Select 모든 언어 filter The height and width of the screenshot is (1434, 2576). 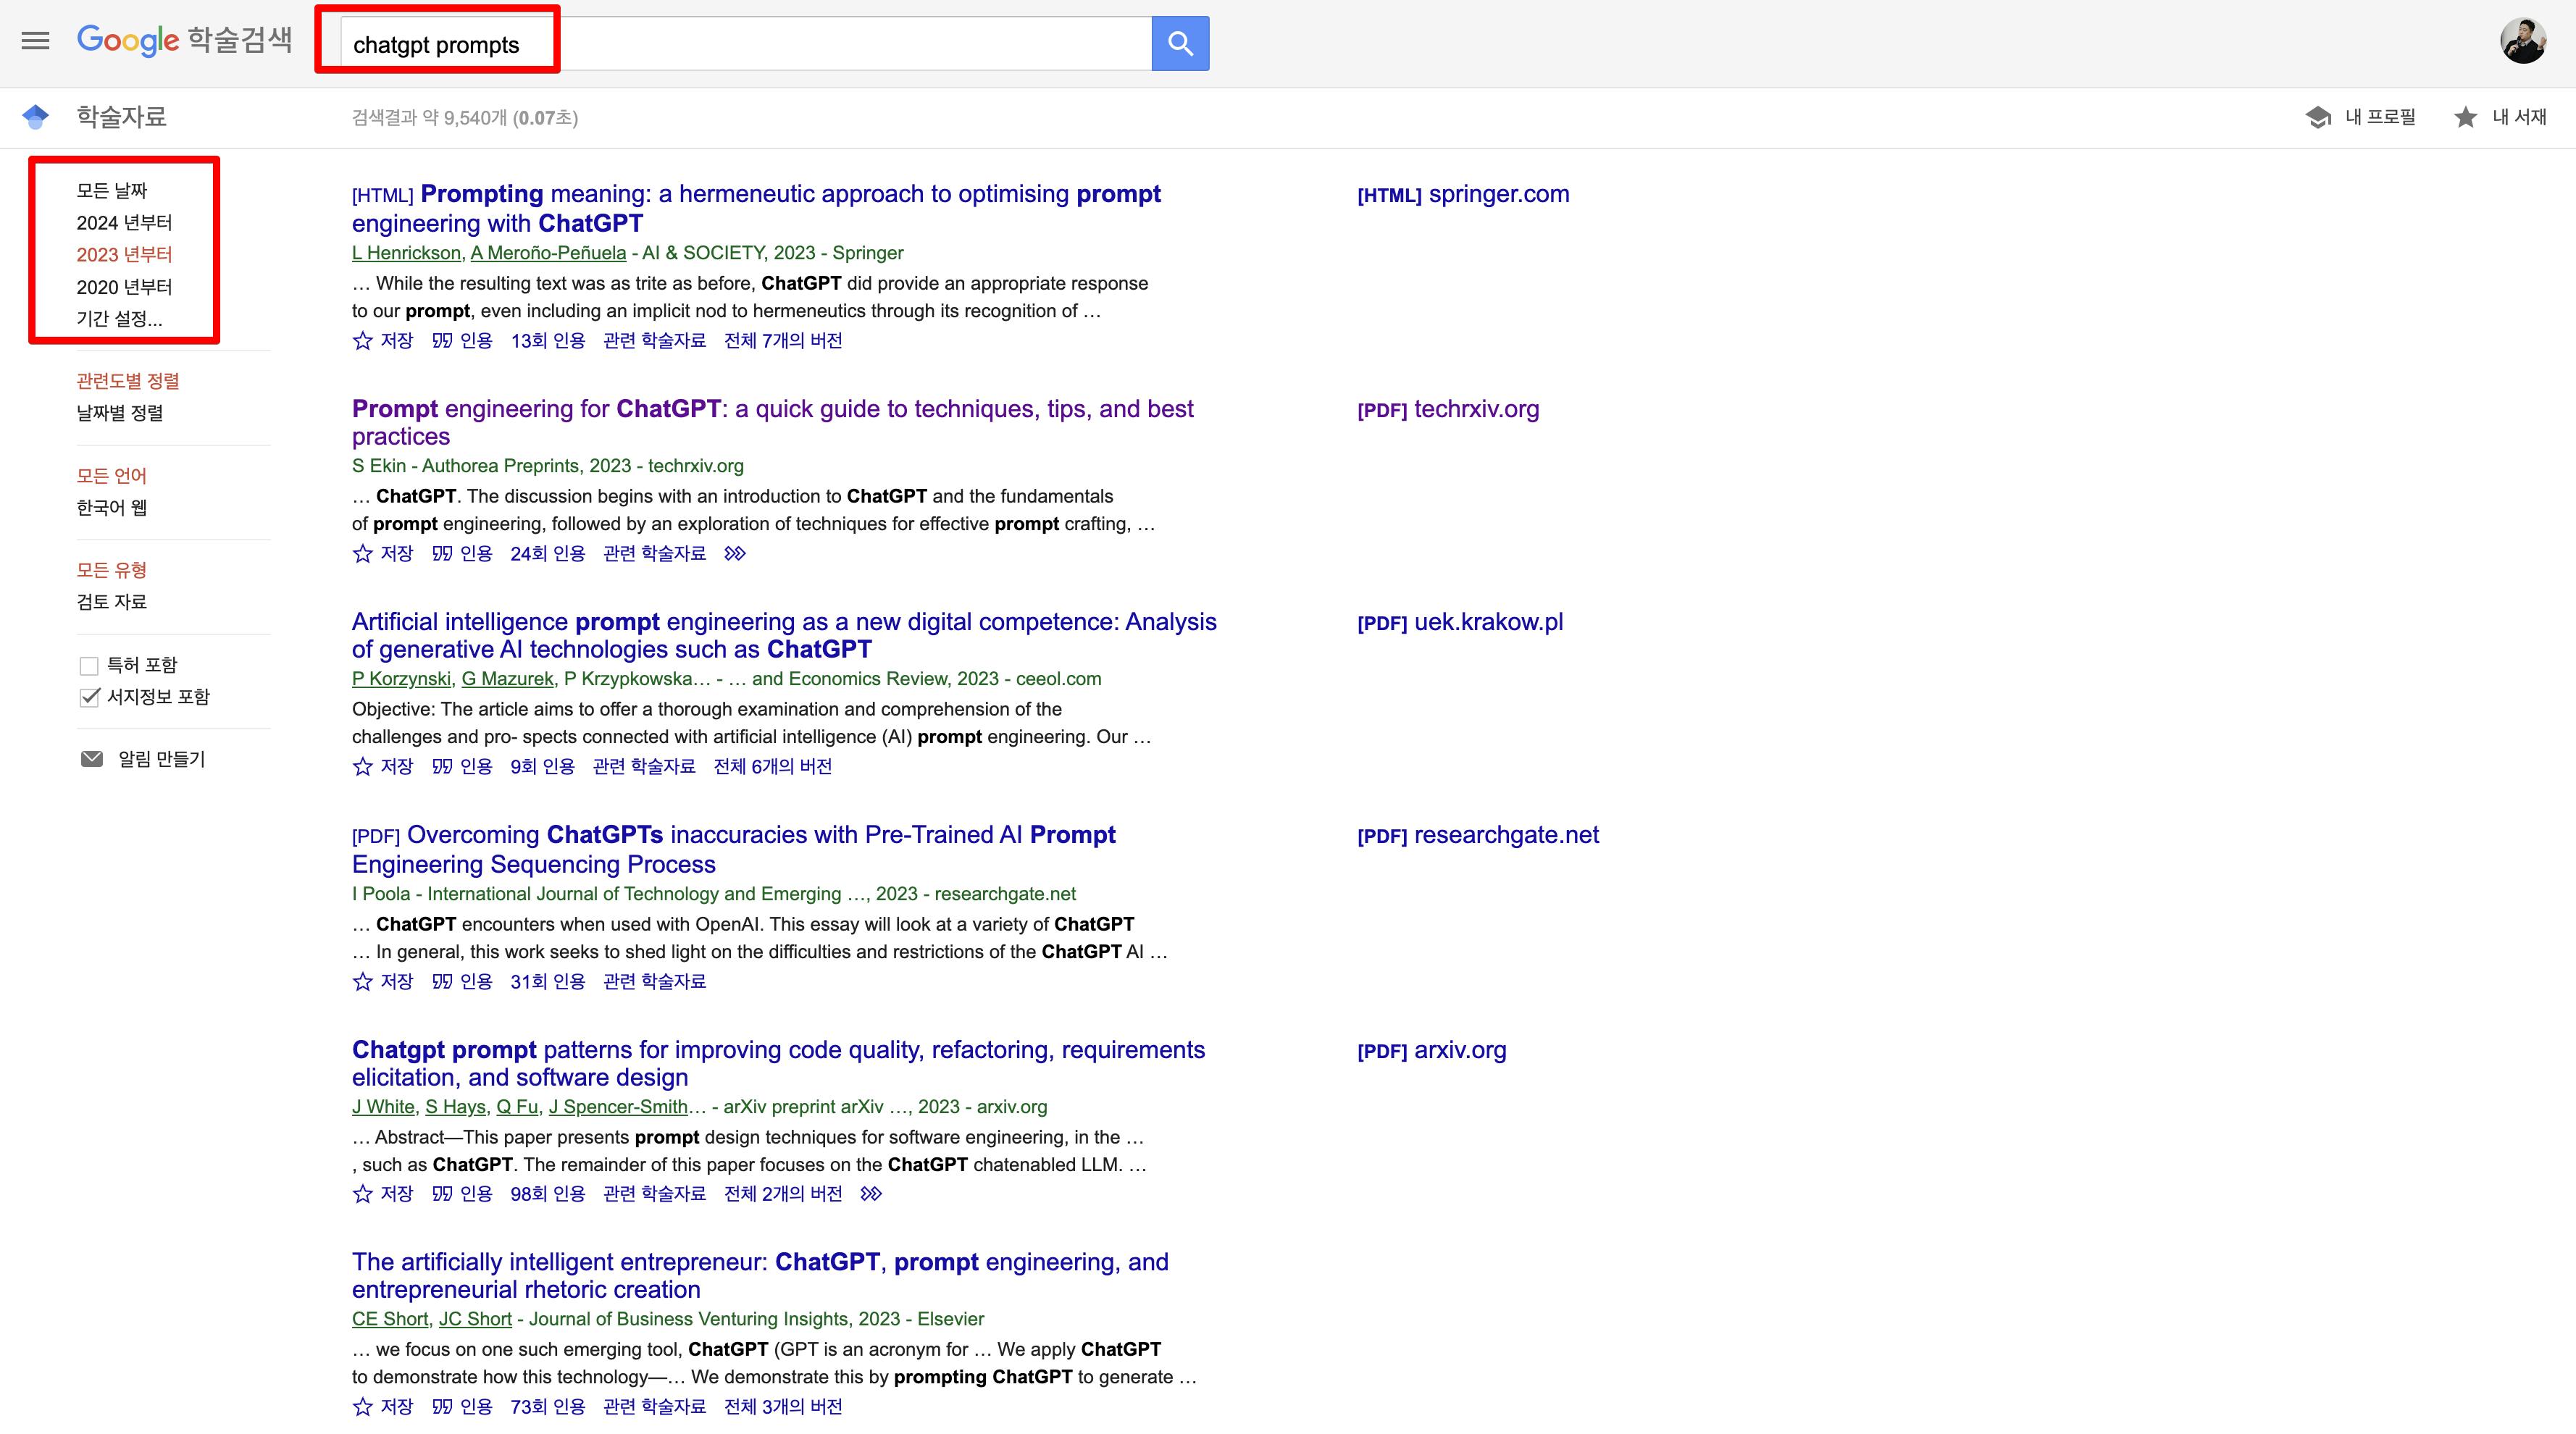(112, 476)
